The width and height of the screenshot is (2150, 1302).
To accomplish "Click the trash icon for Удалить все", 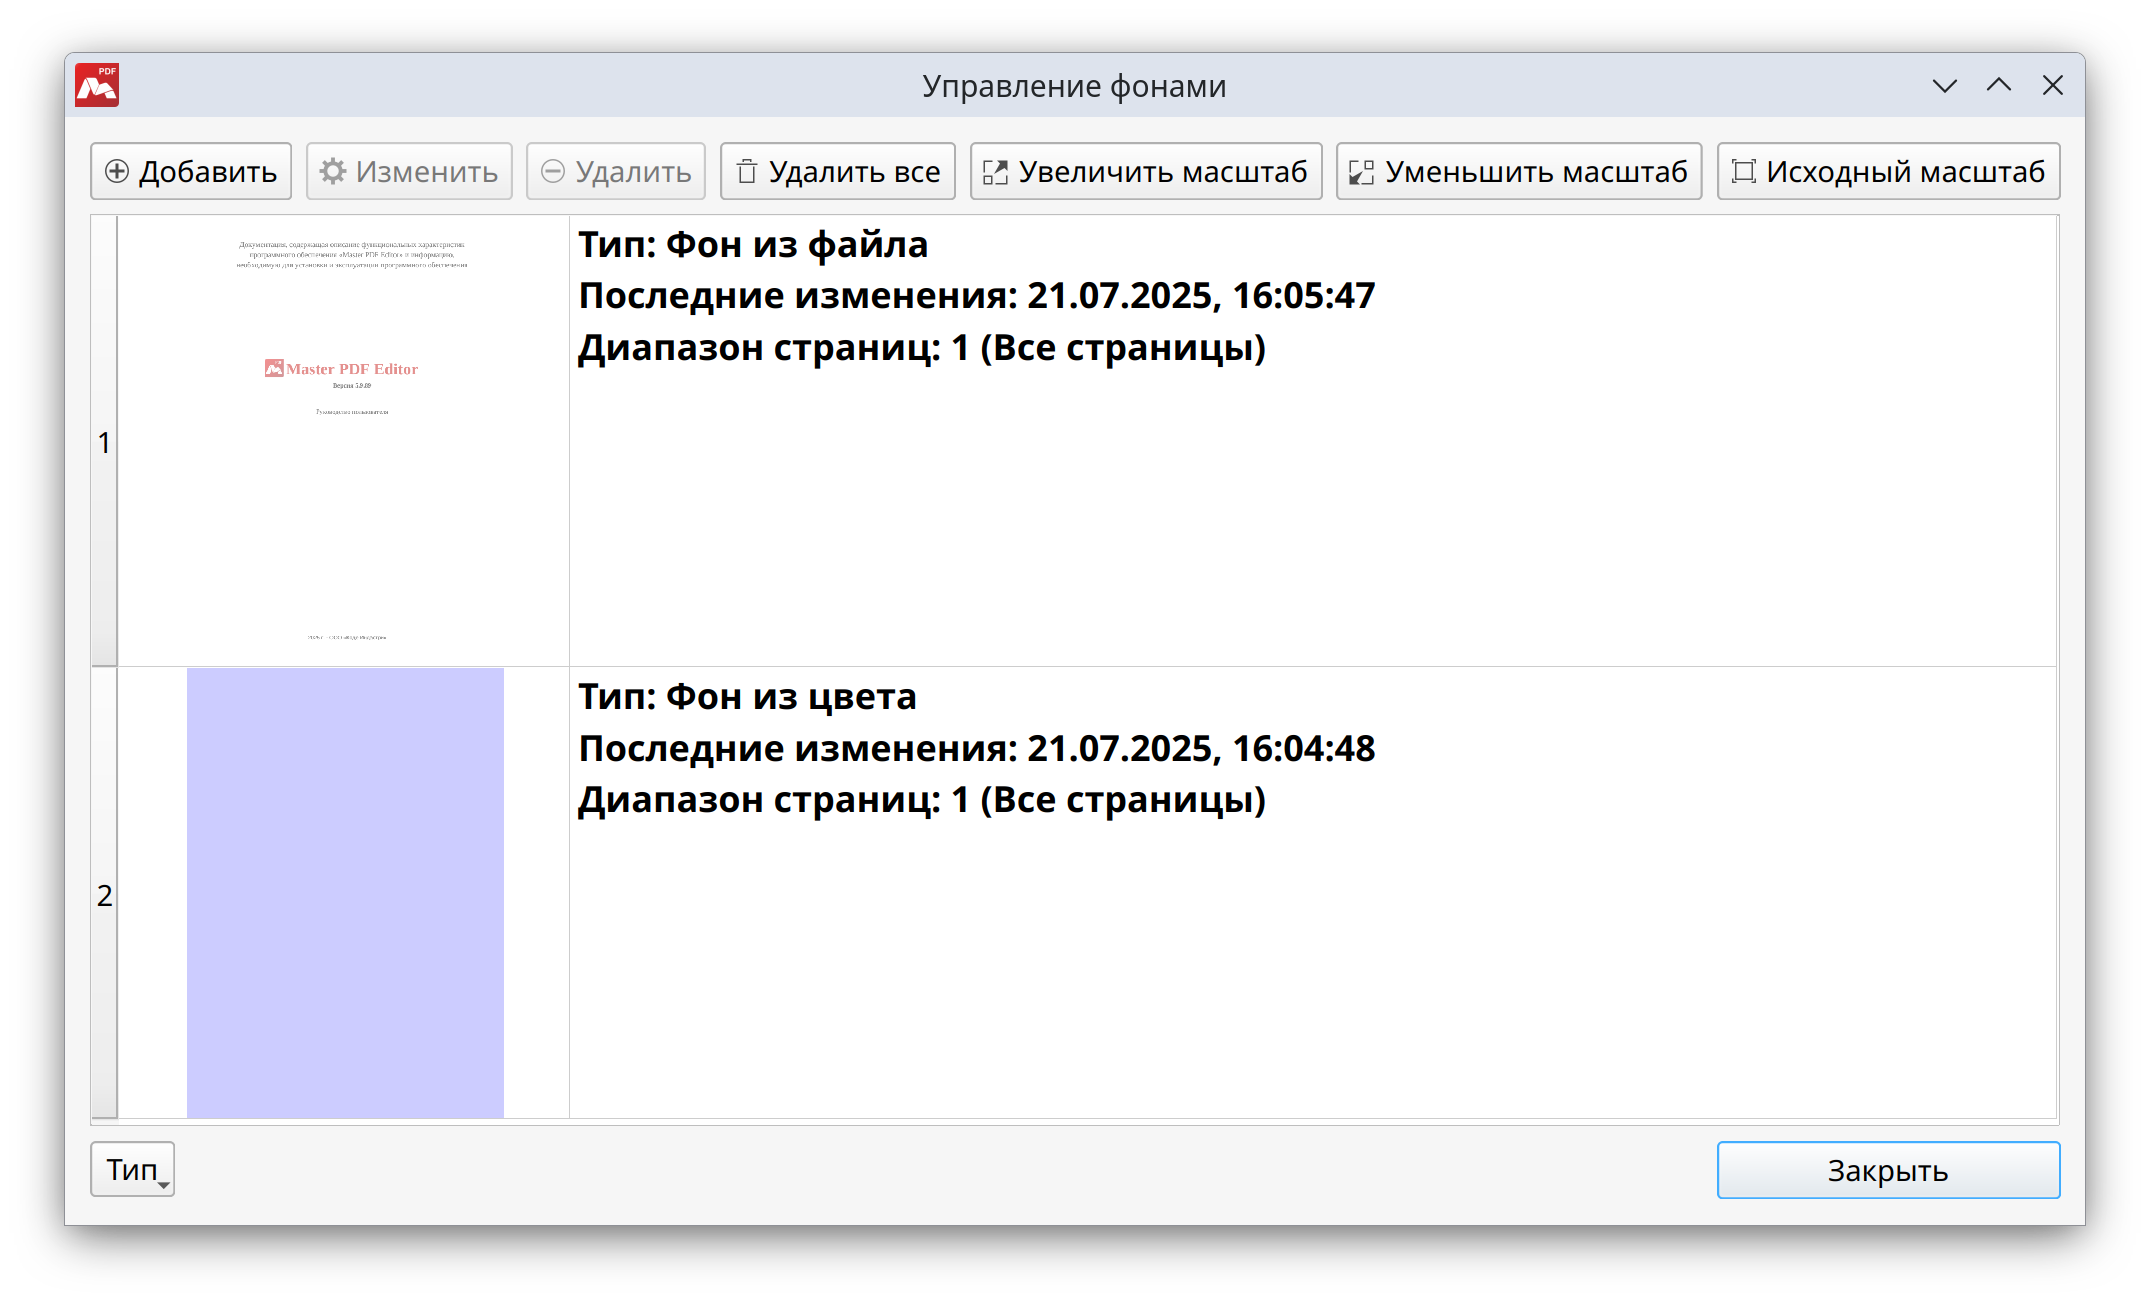I will [746, 172].
